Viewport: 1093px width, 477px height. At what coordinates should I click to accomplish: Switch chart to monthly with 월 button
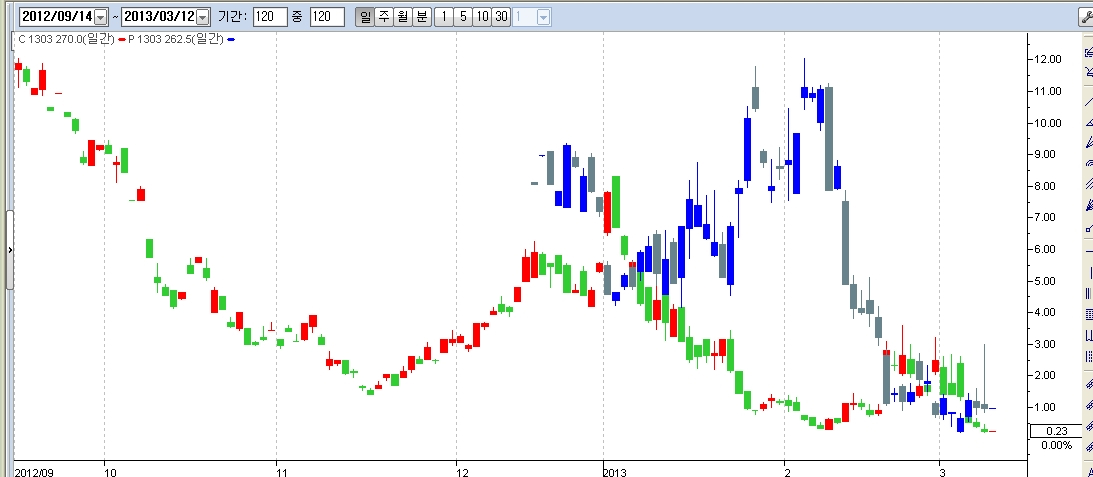402,17
